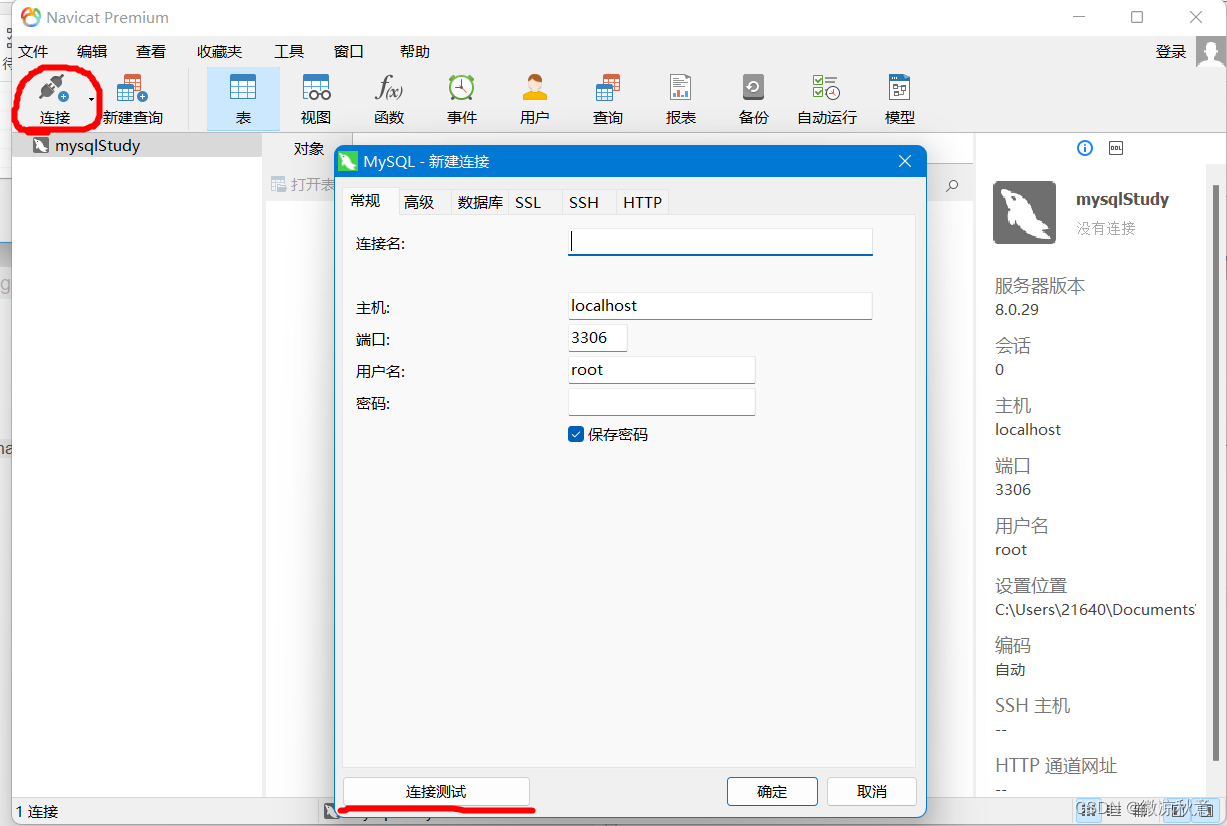Open the View (视图) toolbar icon
The width and height of the screenshot is (1227, 826).
click(316, 88)
